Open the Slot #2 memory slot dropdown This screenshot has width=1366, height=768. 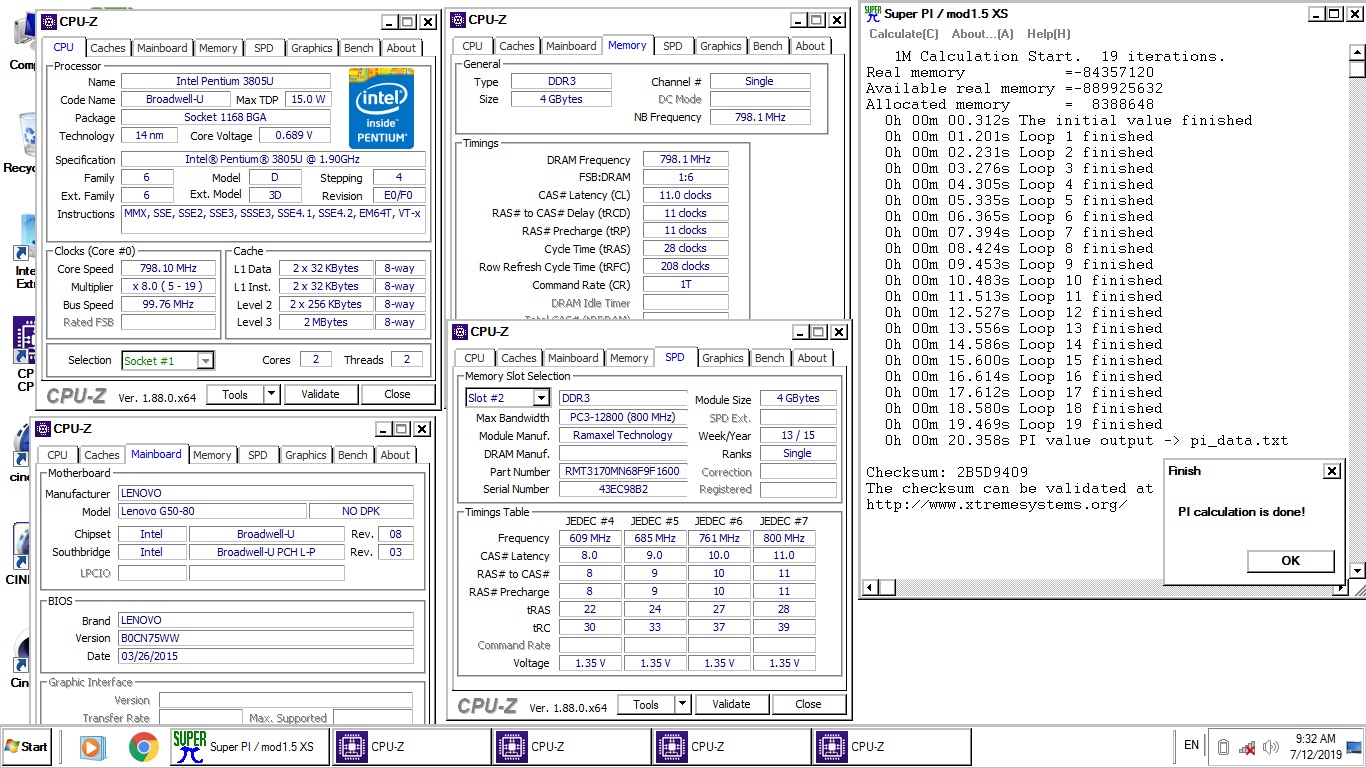[540, 398]
